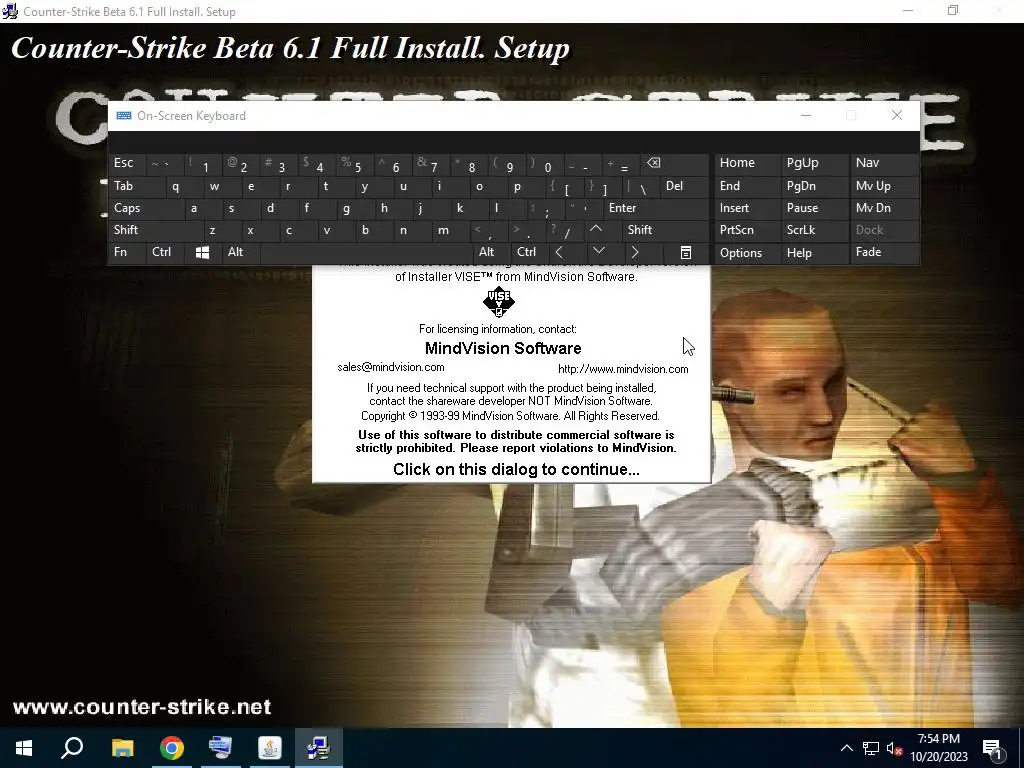
Task: Click the backspace key on the On-Screen Keyboard
Action: click(x=675, y=164)
